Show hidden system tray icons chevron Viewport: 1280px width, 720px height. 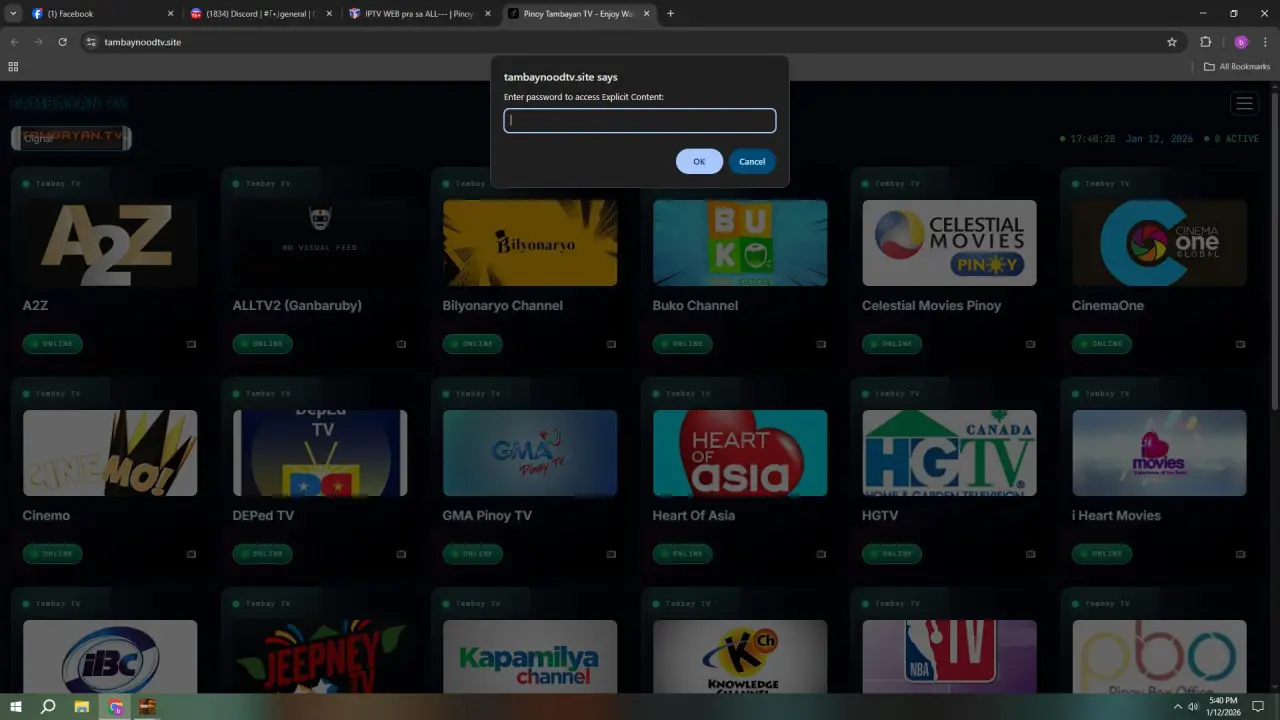click(x=1177, y=707)
